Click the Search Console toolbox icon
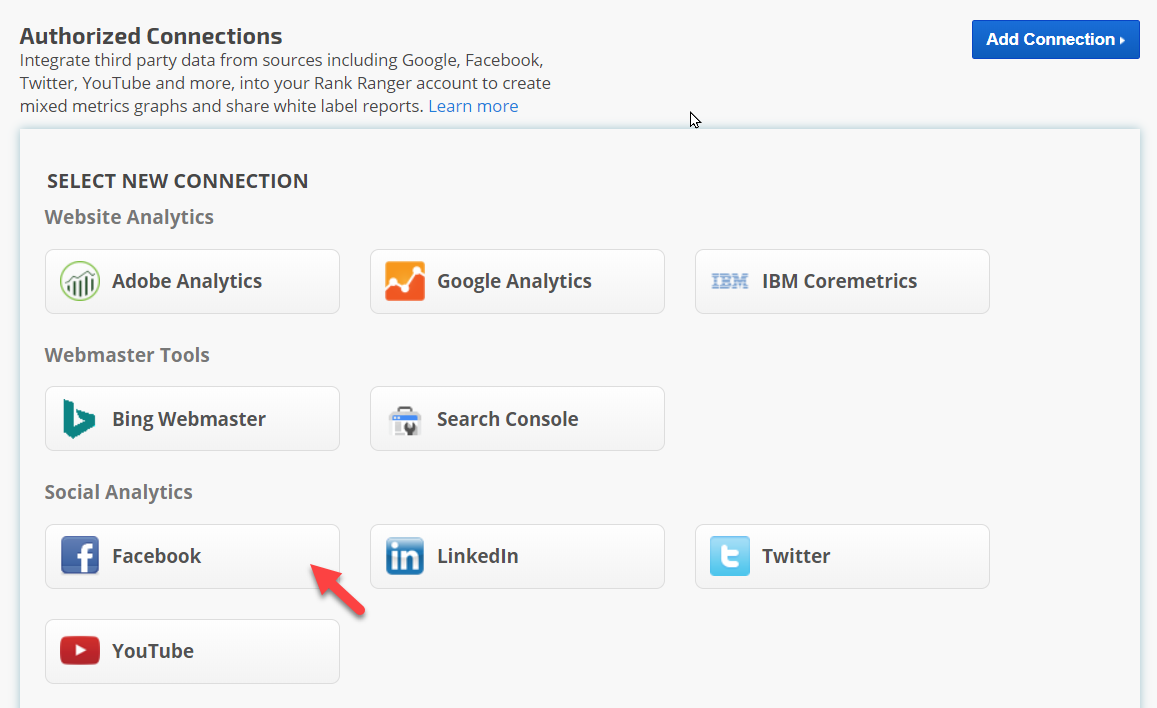The height and width of the screenshot is (708, 1157). pyautogui.click(x=405, y=419)
